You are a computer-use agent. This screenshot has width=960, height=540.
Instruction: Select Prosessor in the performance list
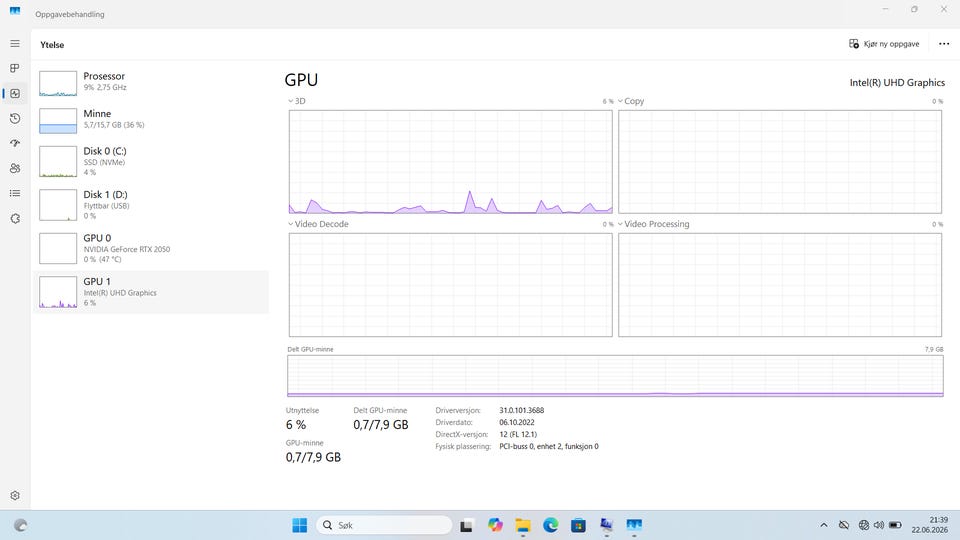tap(151, 82)
